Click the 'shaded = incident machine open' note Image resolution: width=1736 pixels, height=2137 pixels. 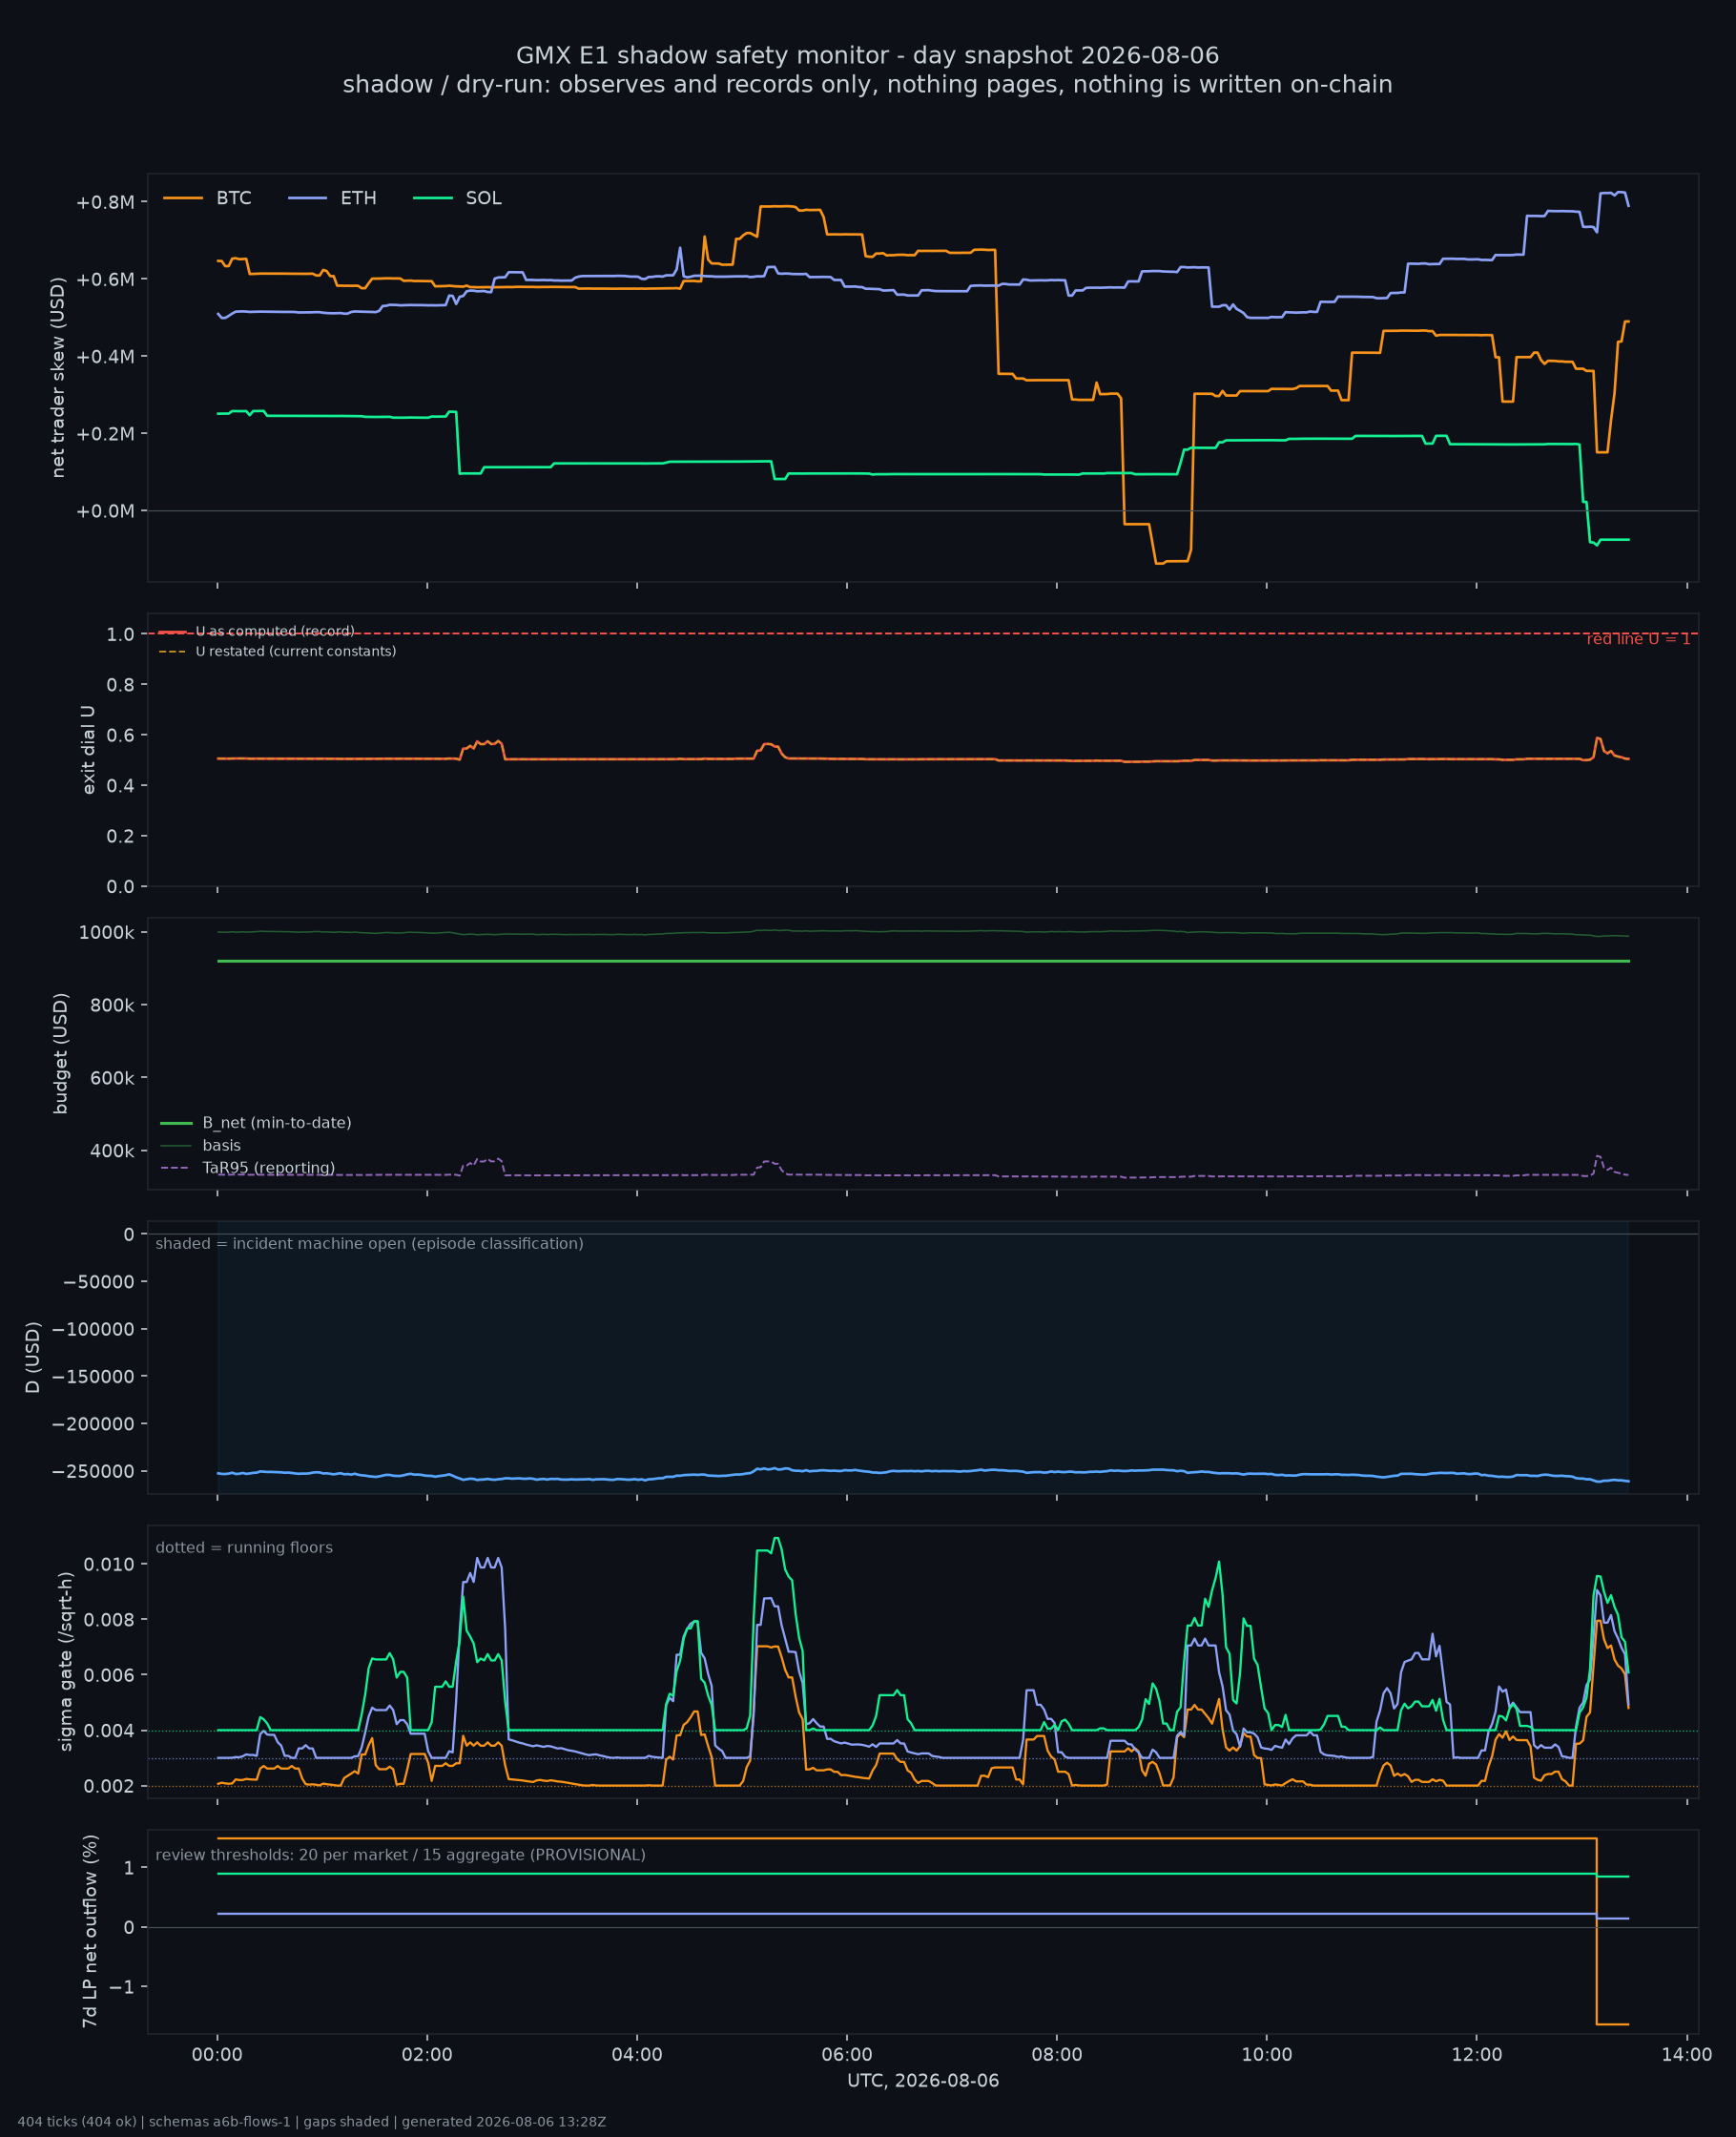(x=369, y=1244)
